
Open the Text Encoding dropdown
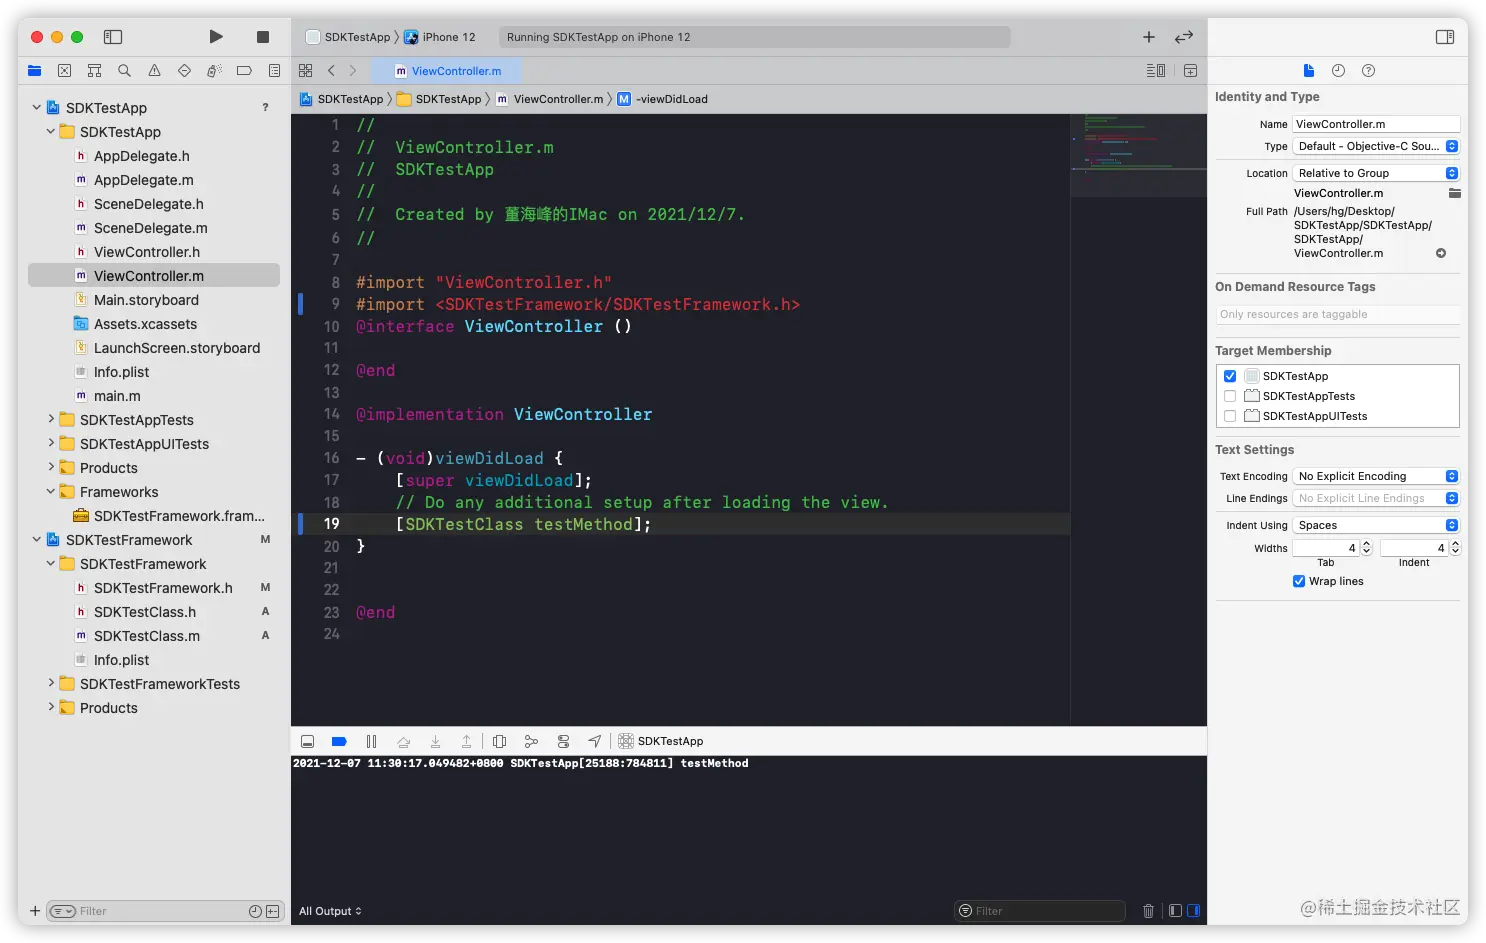(1376, 476)
